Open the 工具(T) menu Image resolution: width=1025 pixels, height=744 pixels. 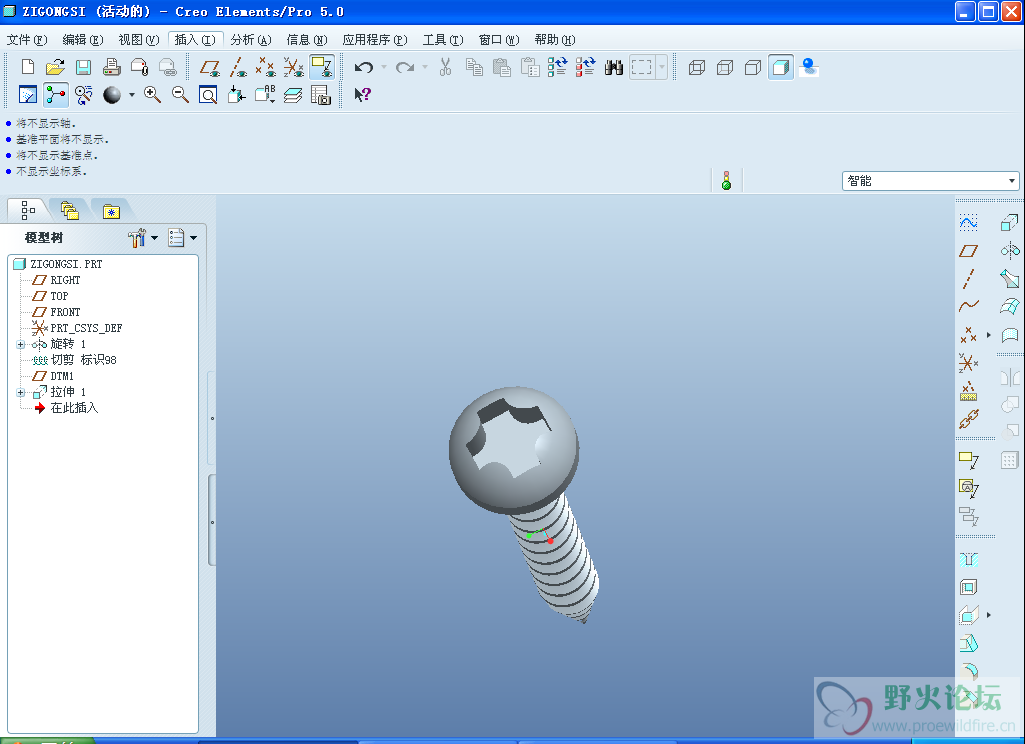(x=443, y=39)
